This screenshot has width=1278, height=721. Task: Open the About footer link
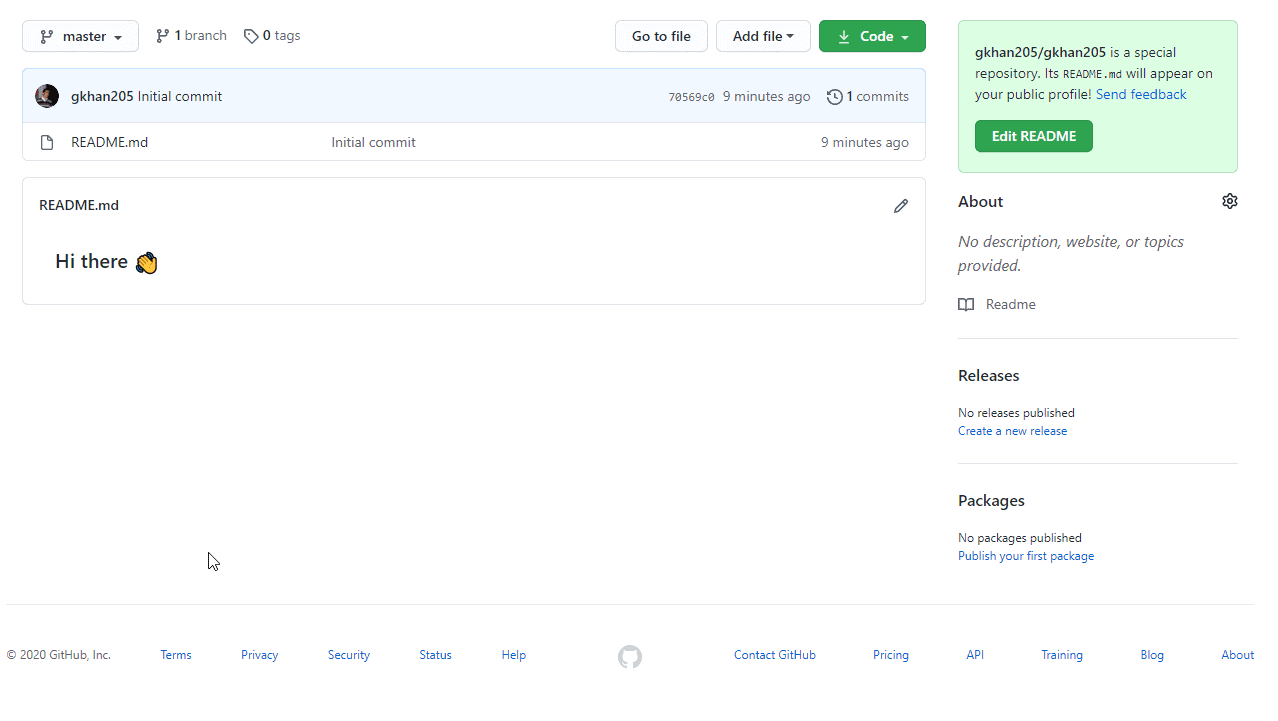pyautogui.click(x=1237, y=655)
